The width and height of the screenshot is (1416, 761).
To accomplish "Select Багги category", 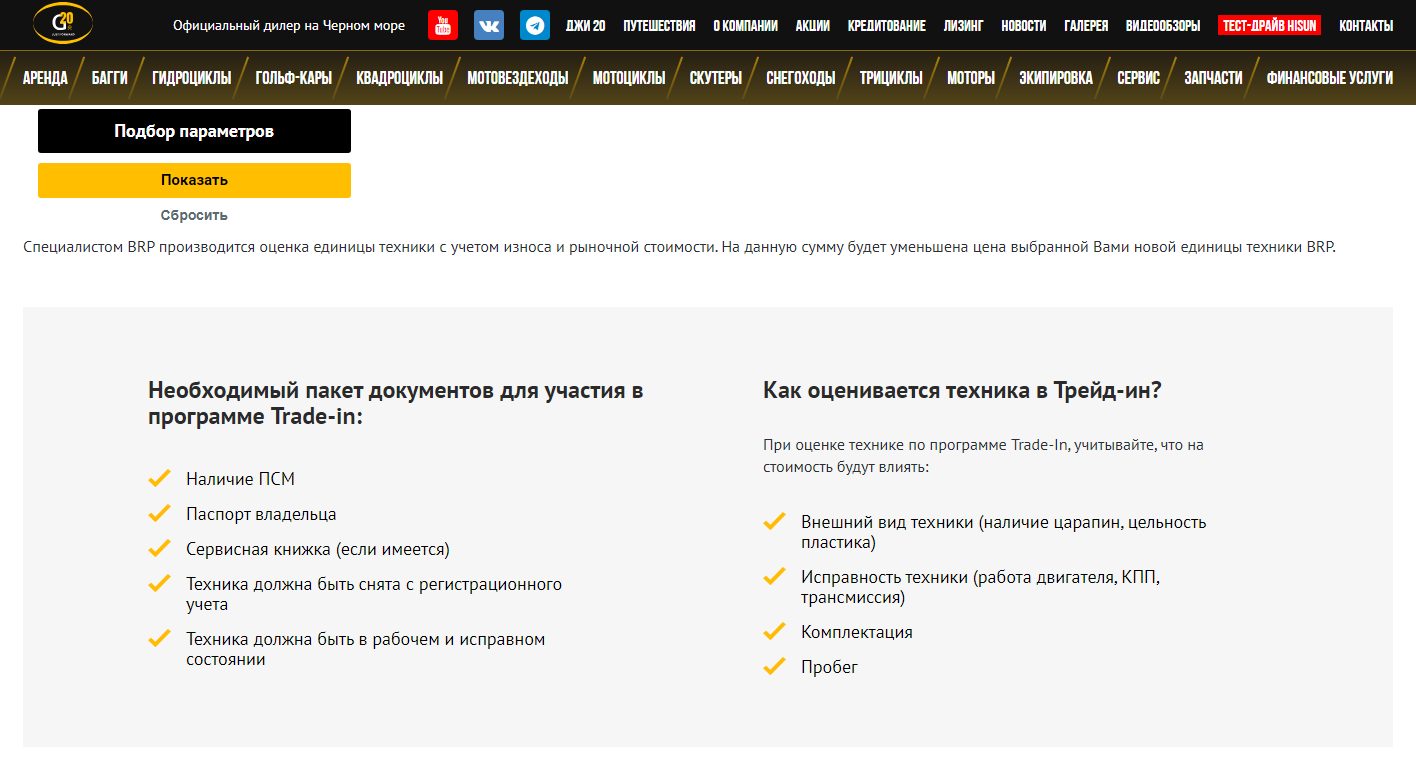I will click(109, 78).
